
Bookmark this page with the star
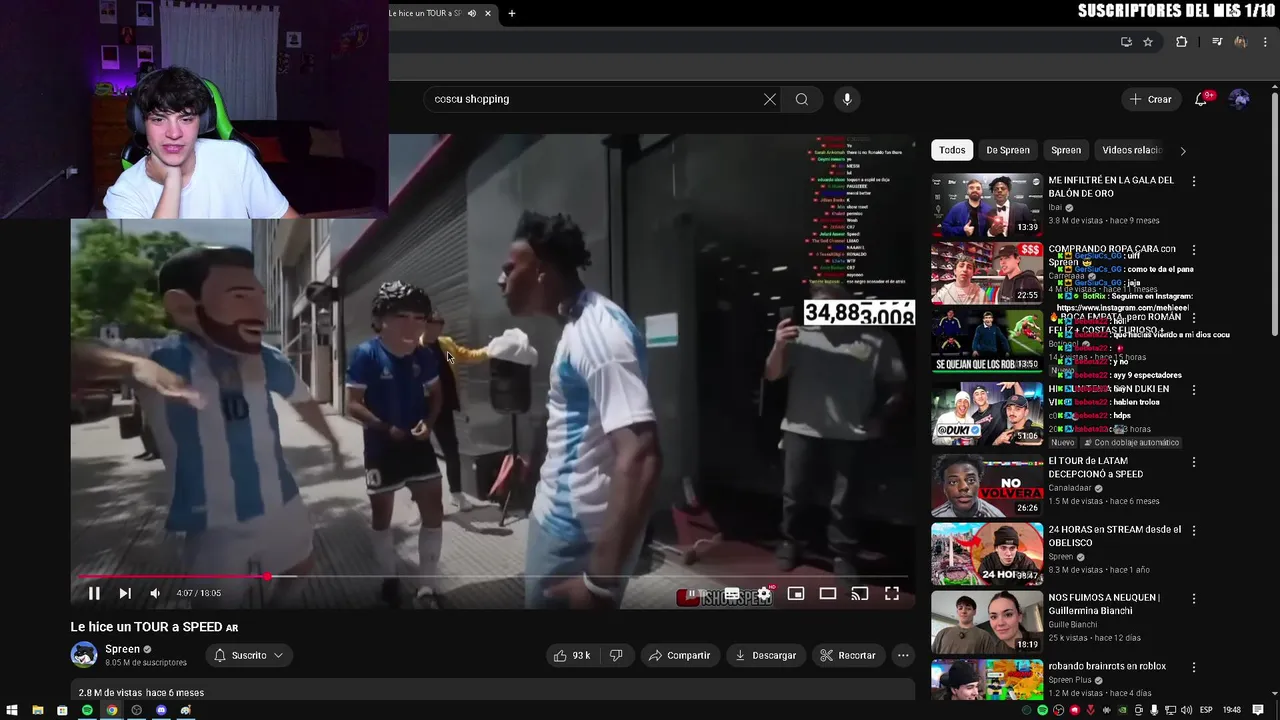pyautogui.click(x=1148, y=42)
